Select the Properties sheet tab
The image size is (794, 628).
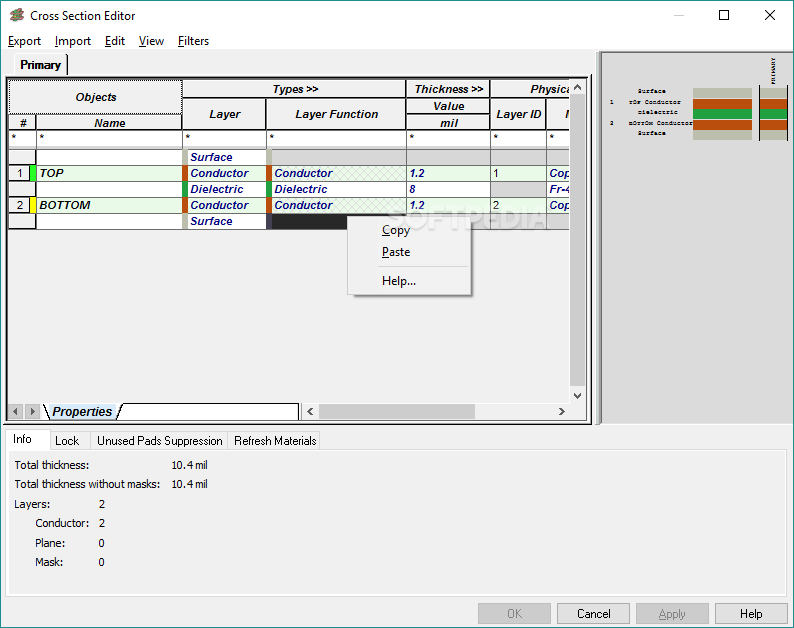pos(82,411)
